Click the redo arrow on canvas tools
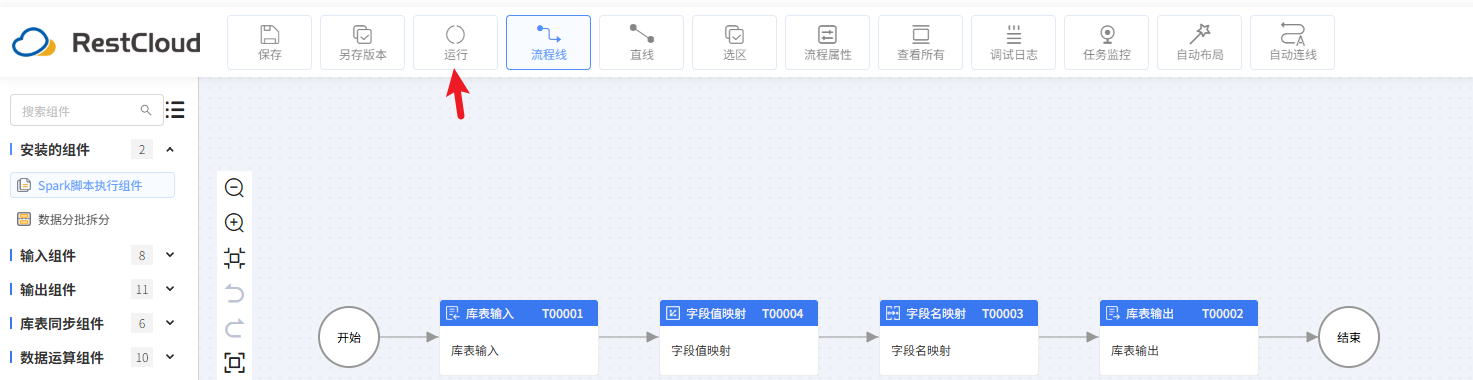This screenshot has width=1473, height=380. tap(235, 328)
